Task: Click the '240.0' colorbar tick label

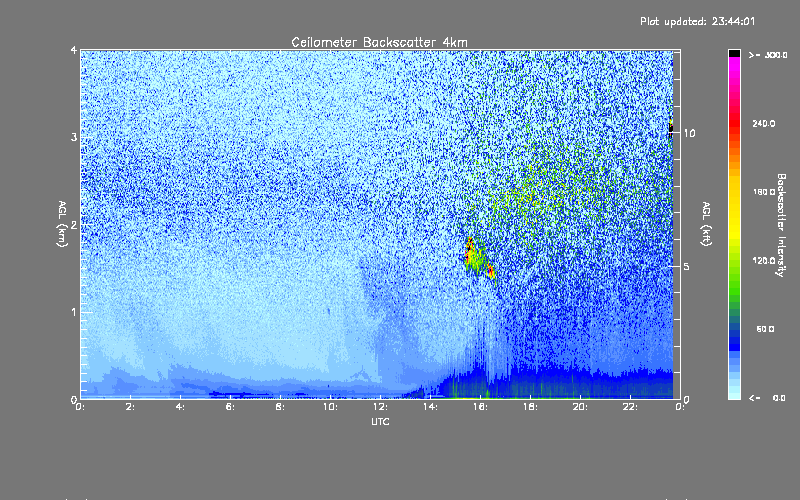Action: pyautogui.click(x=764, y=123)
